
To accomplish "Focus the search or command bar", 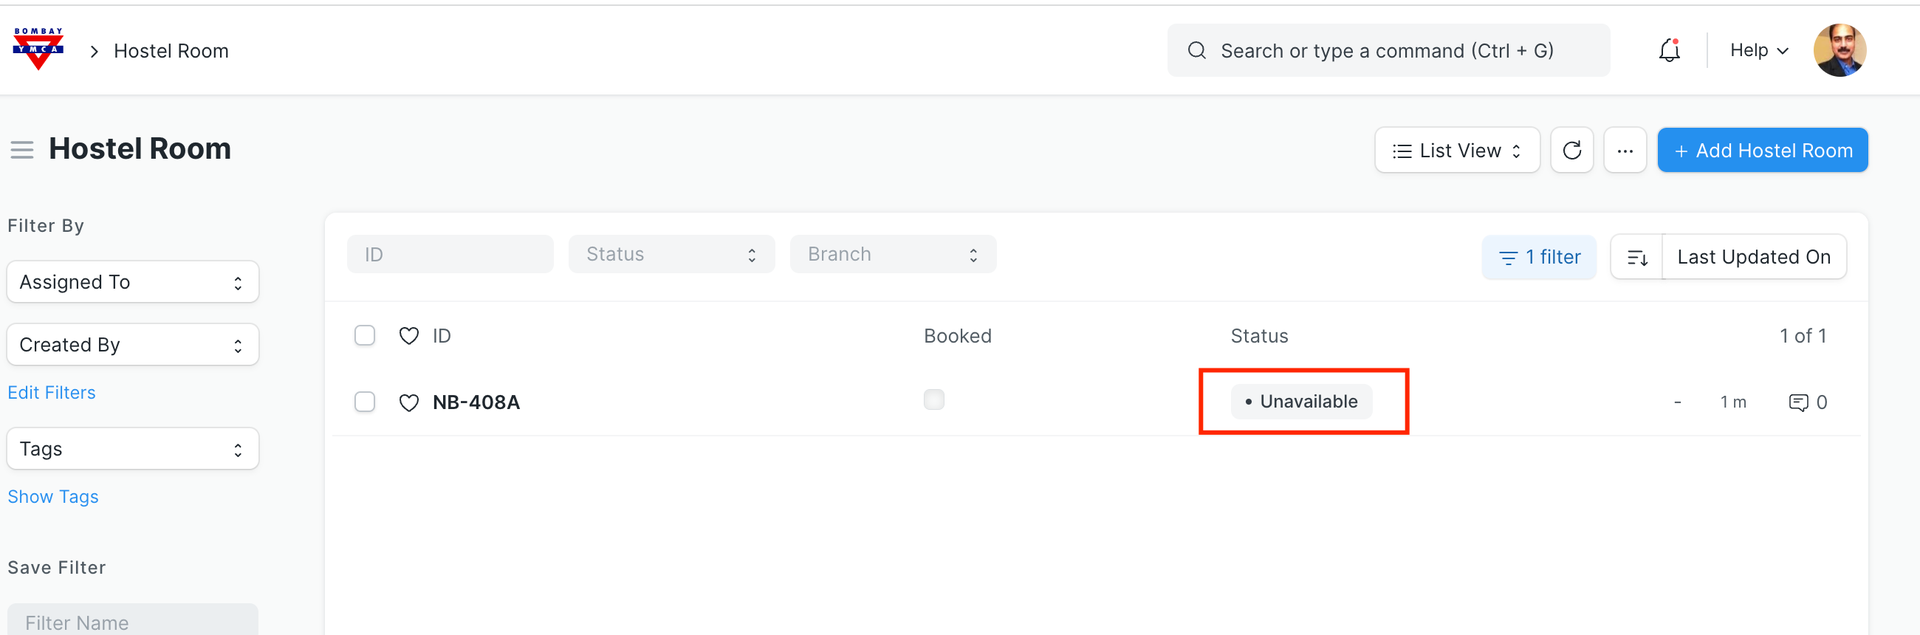I will 1388,51.
